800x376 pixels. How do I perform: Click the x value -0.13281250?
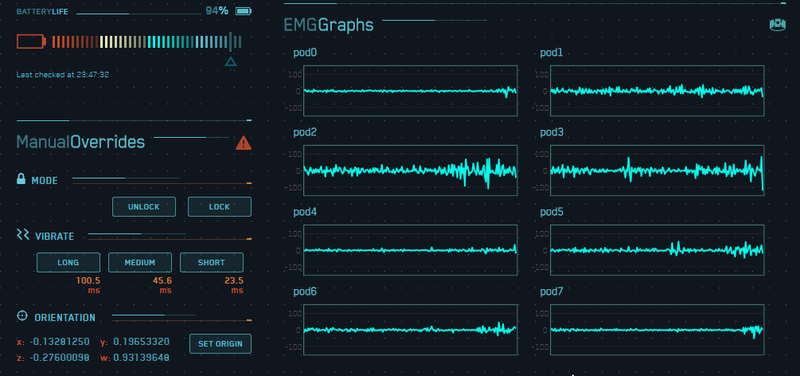point(60,341)
